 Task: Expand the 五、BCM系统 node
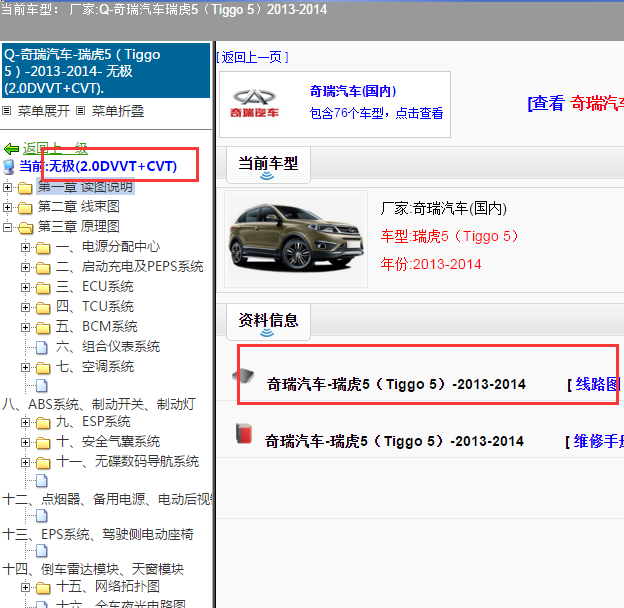(25, 327)
